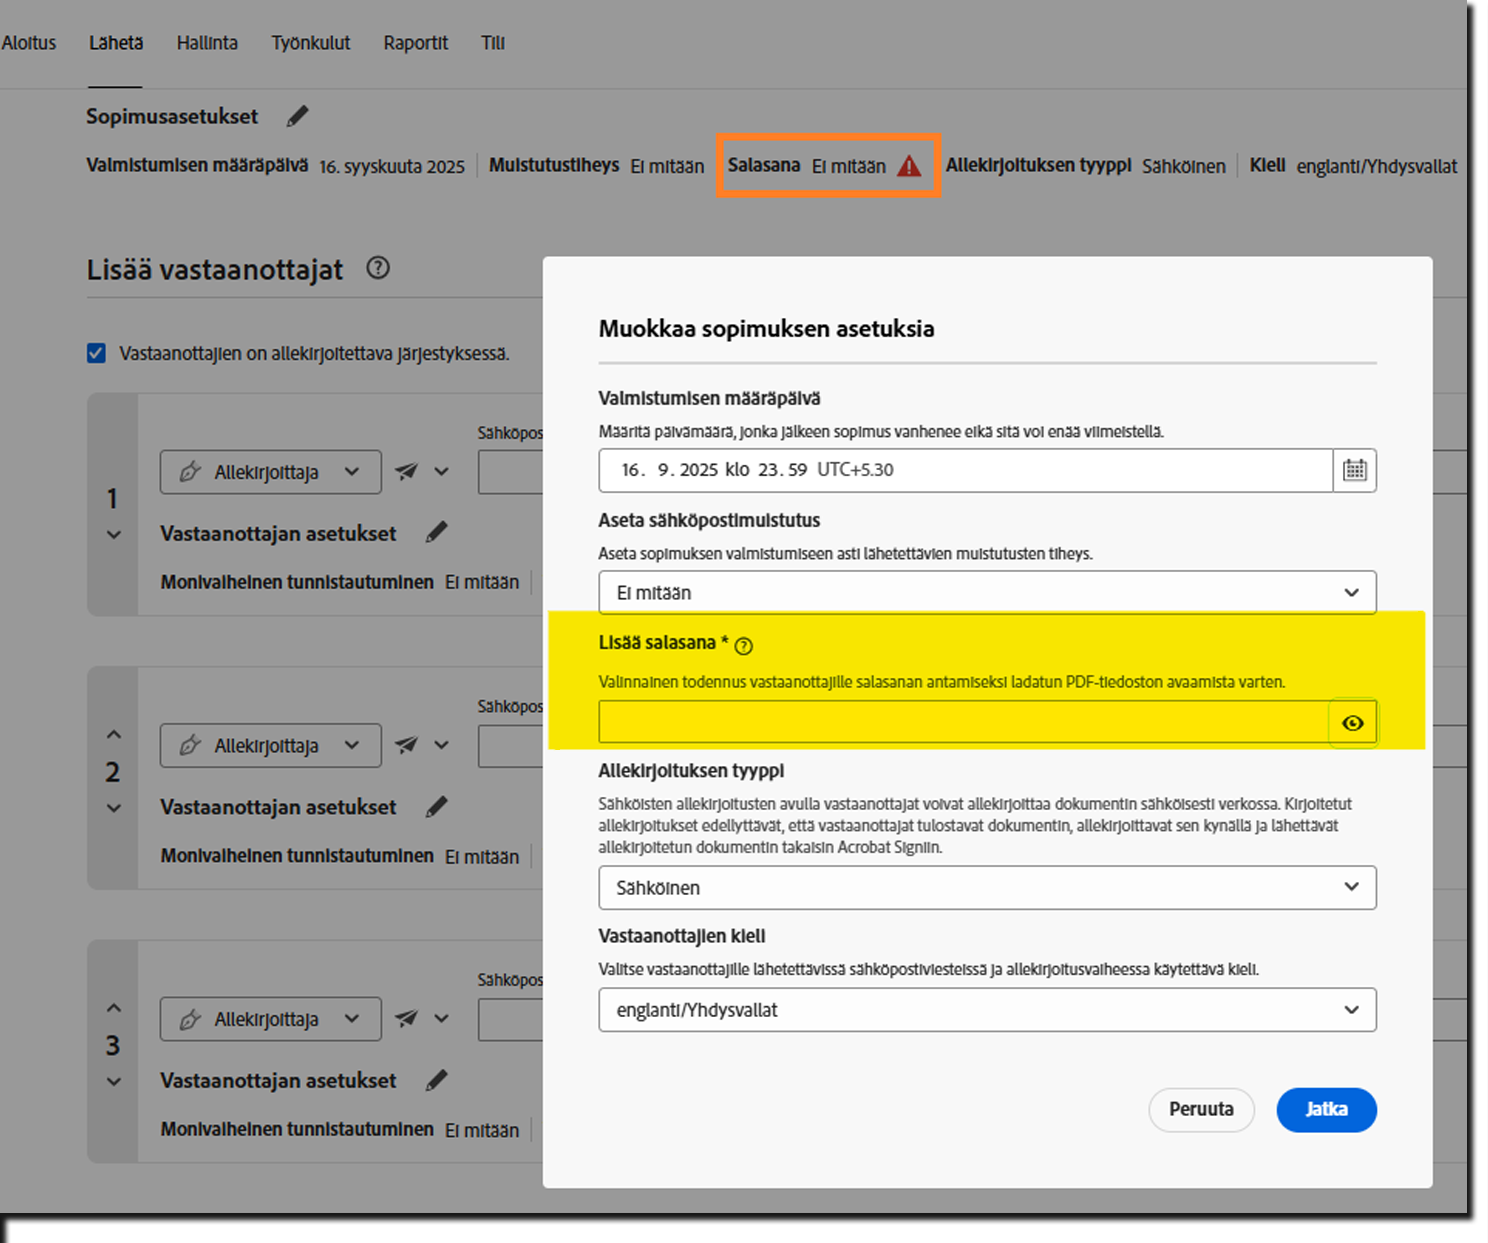Click inside the Lisää salasana password field

(x=950, y=722)
